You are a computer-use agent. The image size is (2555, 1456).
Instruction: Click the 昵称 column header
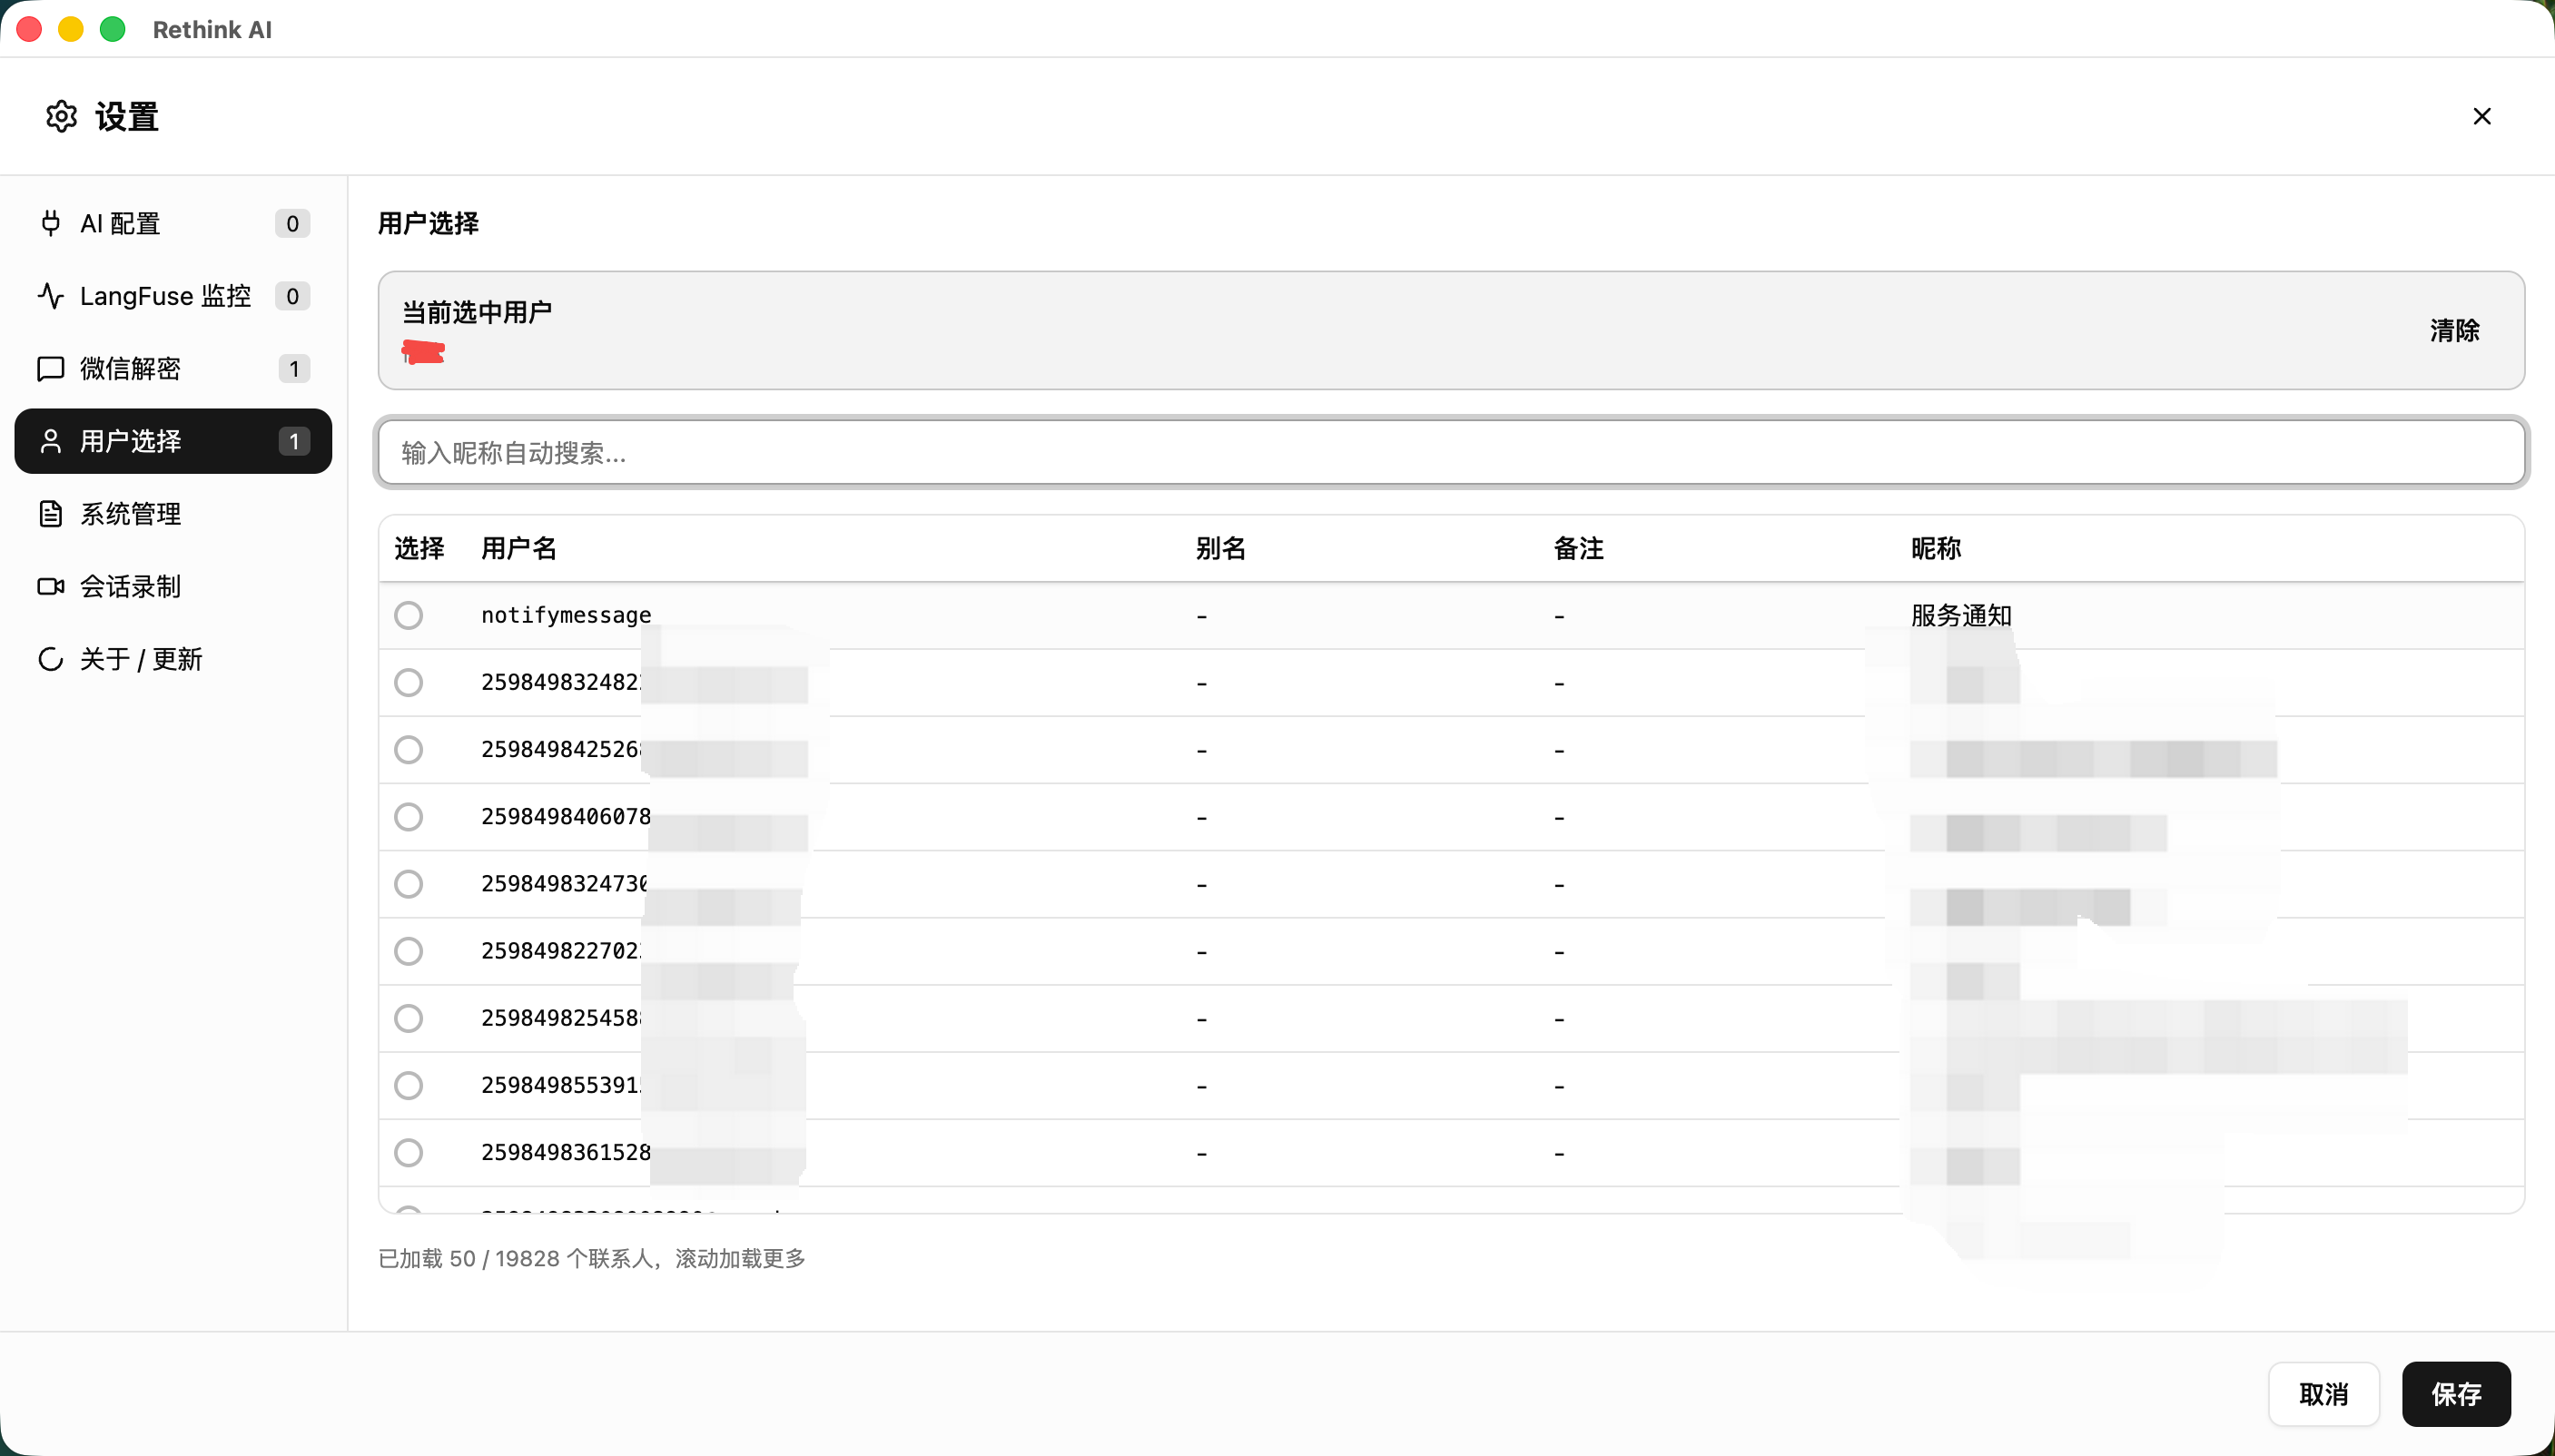pos(1935,548)
